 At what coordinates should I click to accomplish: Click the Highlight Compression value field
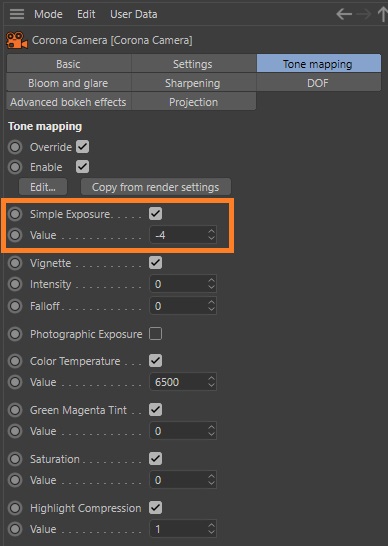click(x=183, y=529)
